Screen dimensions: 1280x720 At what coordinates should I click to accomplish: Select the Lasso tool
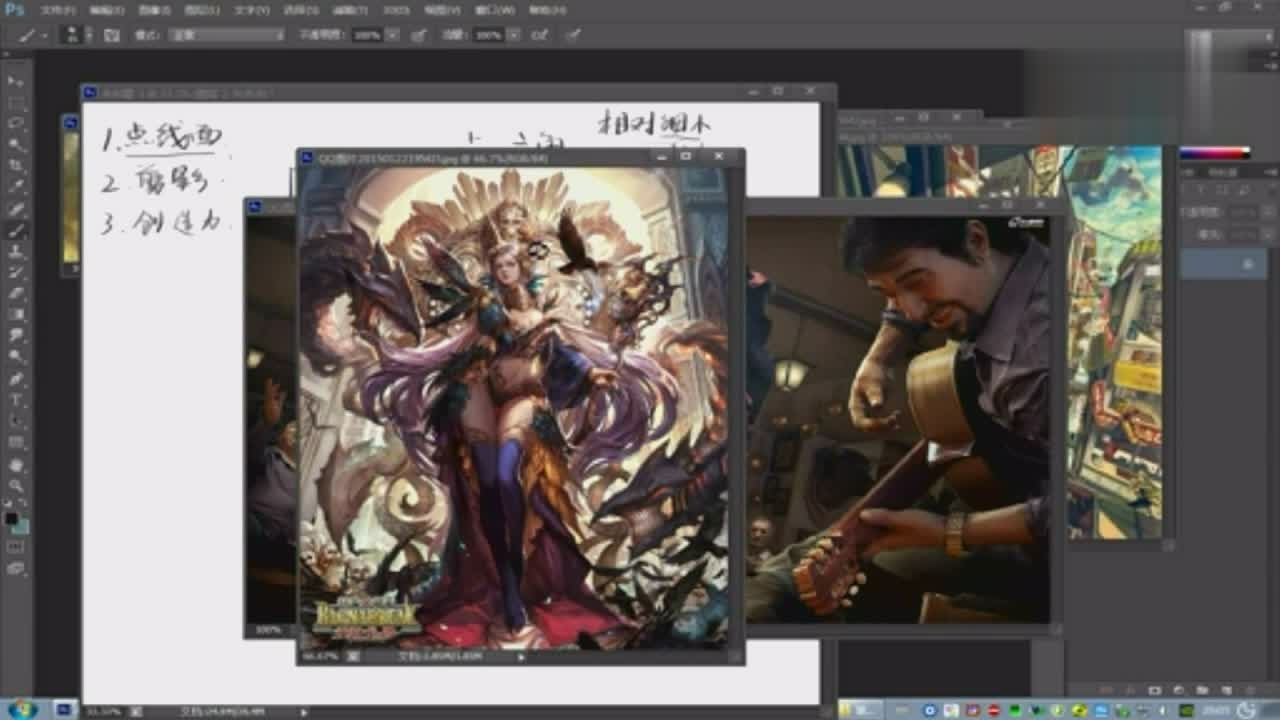pos(16,123)
